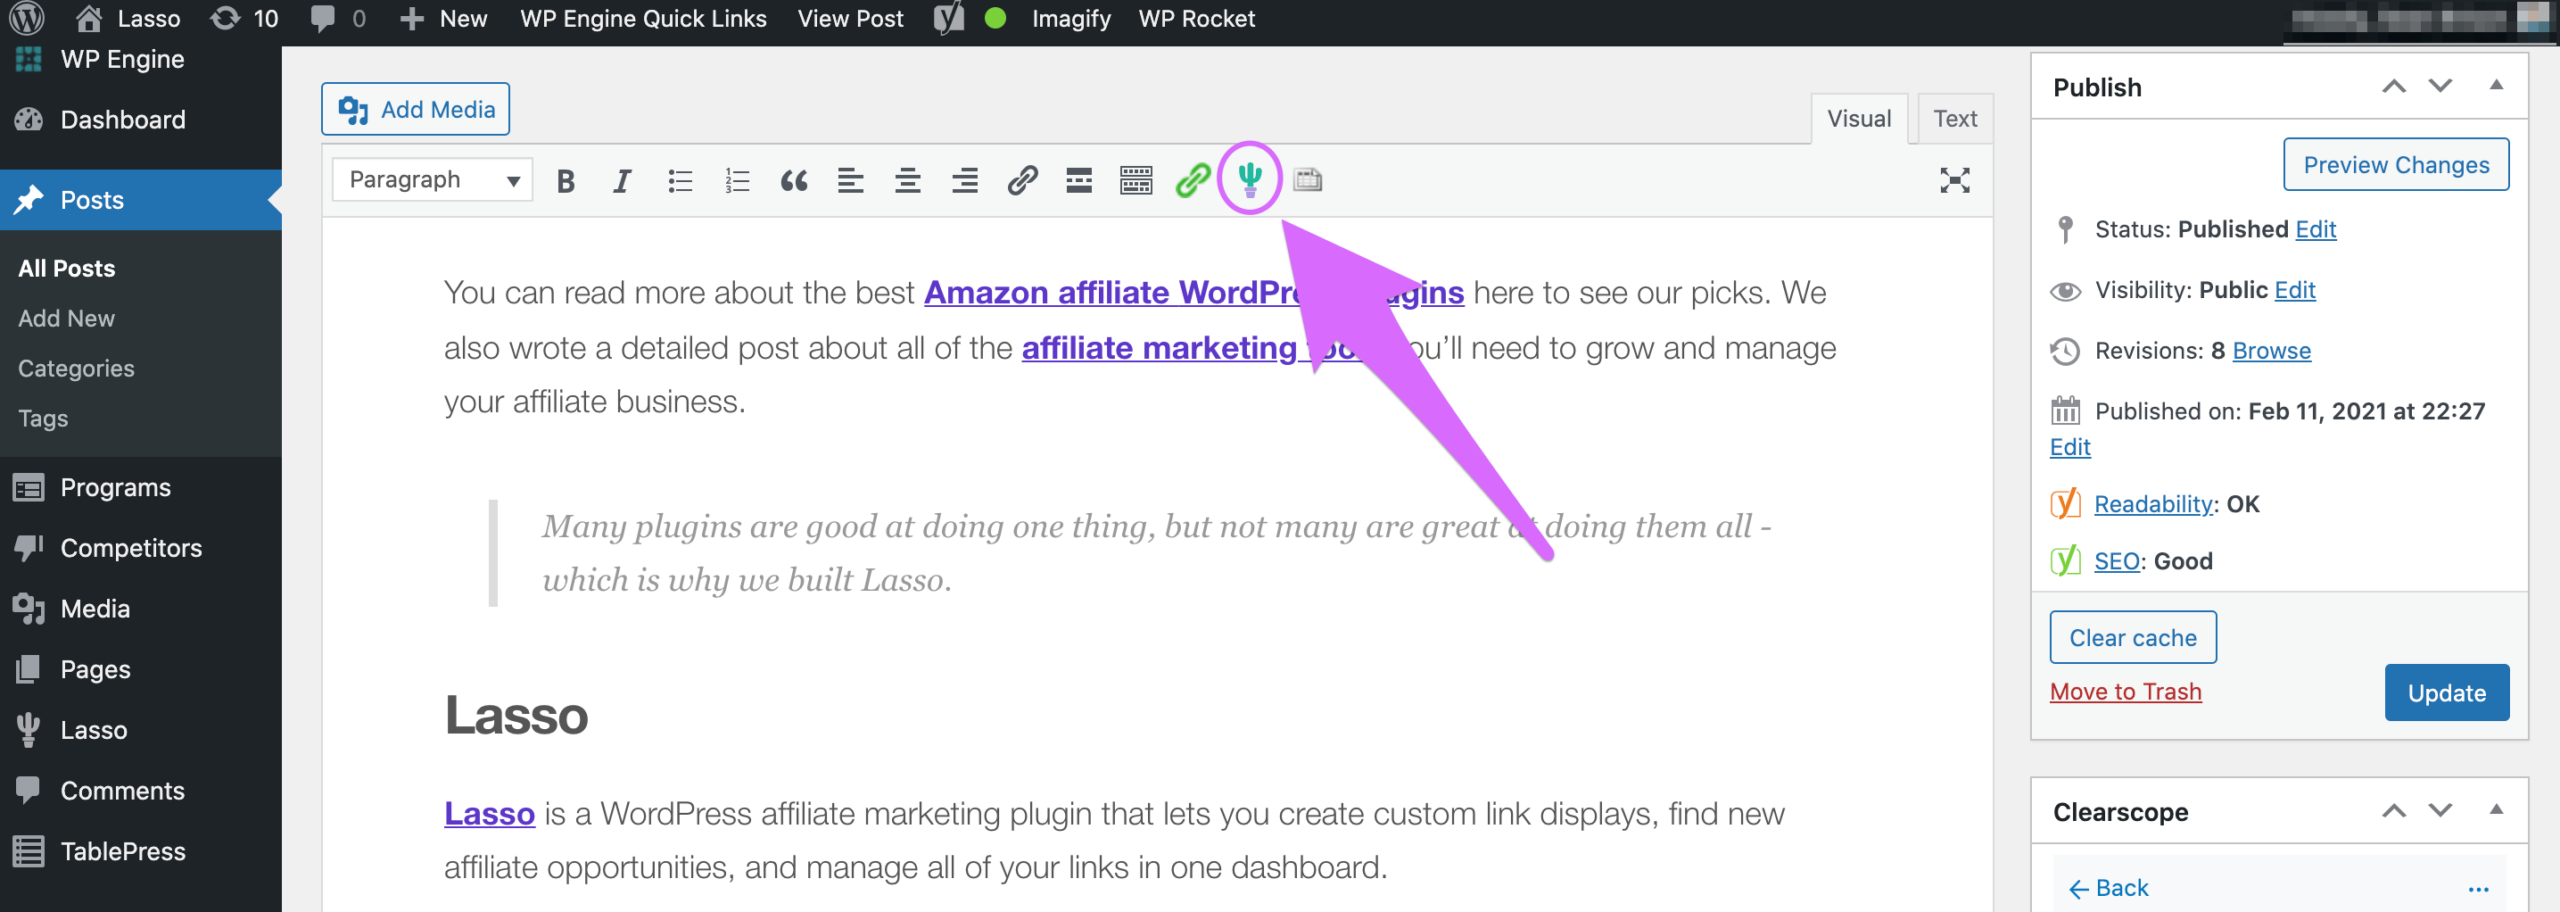The image size is (2560, 912).
Task: Click the Lasso cactus toolbar button
Action: click(x=1250, y=179)
